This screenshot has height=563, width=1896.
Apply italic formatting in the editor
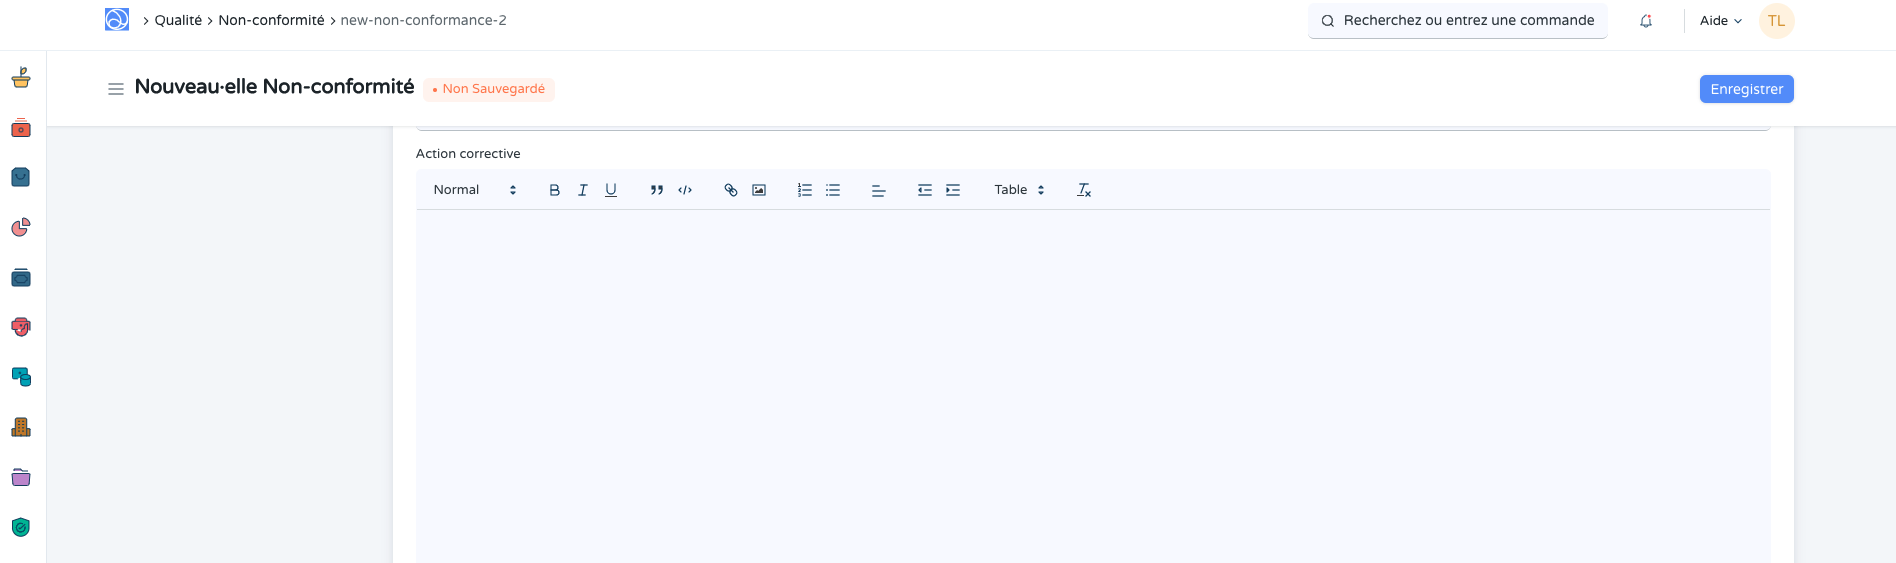point(583,190)
